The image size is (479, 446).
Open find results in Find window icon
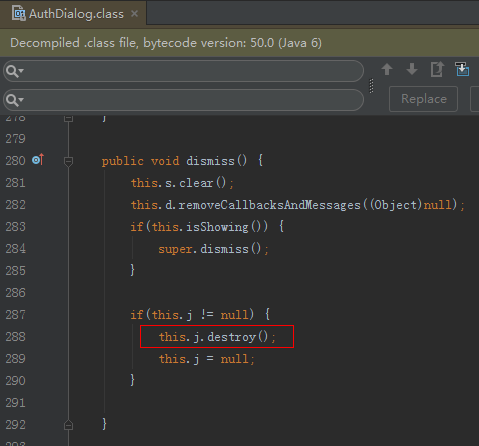(x=437, y=69)
